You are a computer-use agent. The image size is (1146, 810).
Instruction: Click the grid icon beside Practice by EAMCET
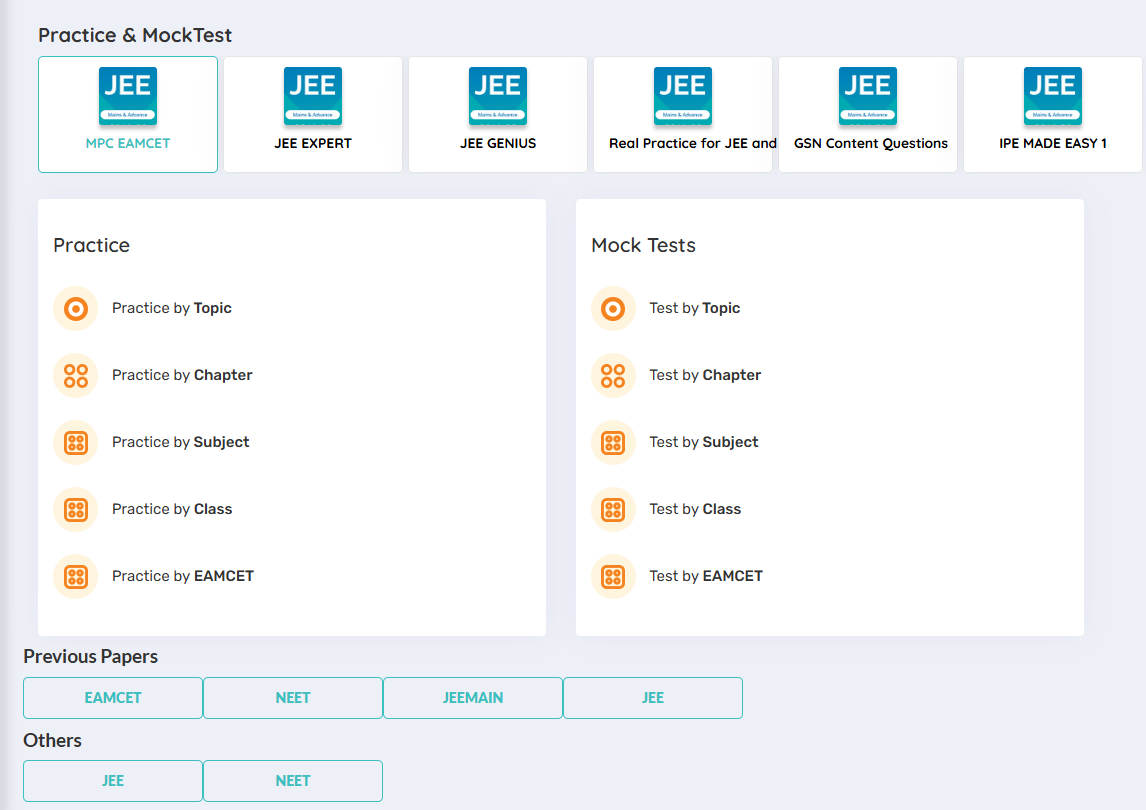tap(75, 577)
